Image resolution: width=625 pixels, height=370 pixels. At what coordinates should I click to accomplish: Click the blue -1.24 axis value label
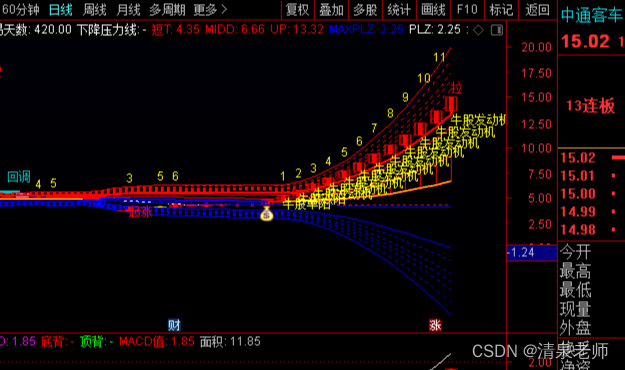coord(531,252)
